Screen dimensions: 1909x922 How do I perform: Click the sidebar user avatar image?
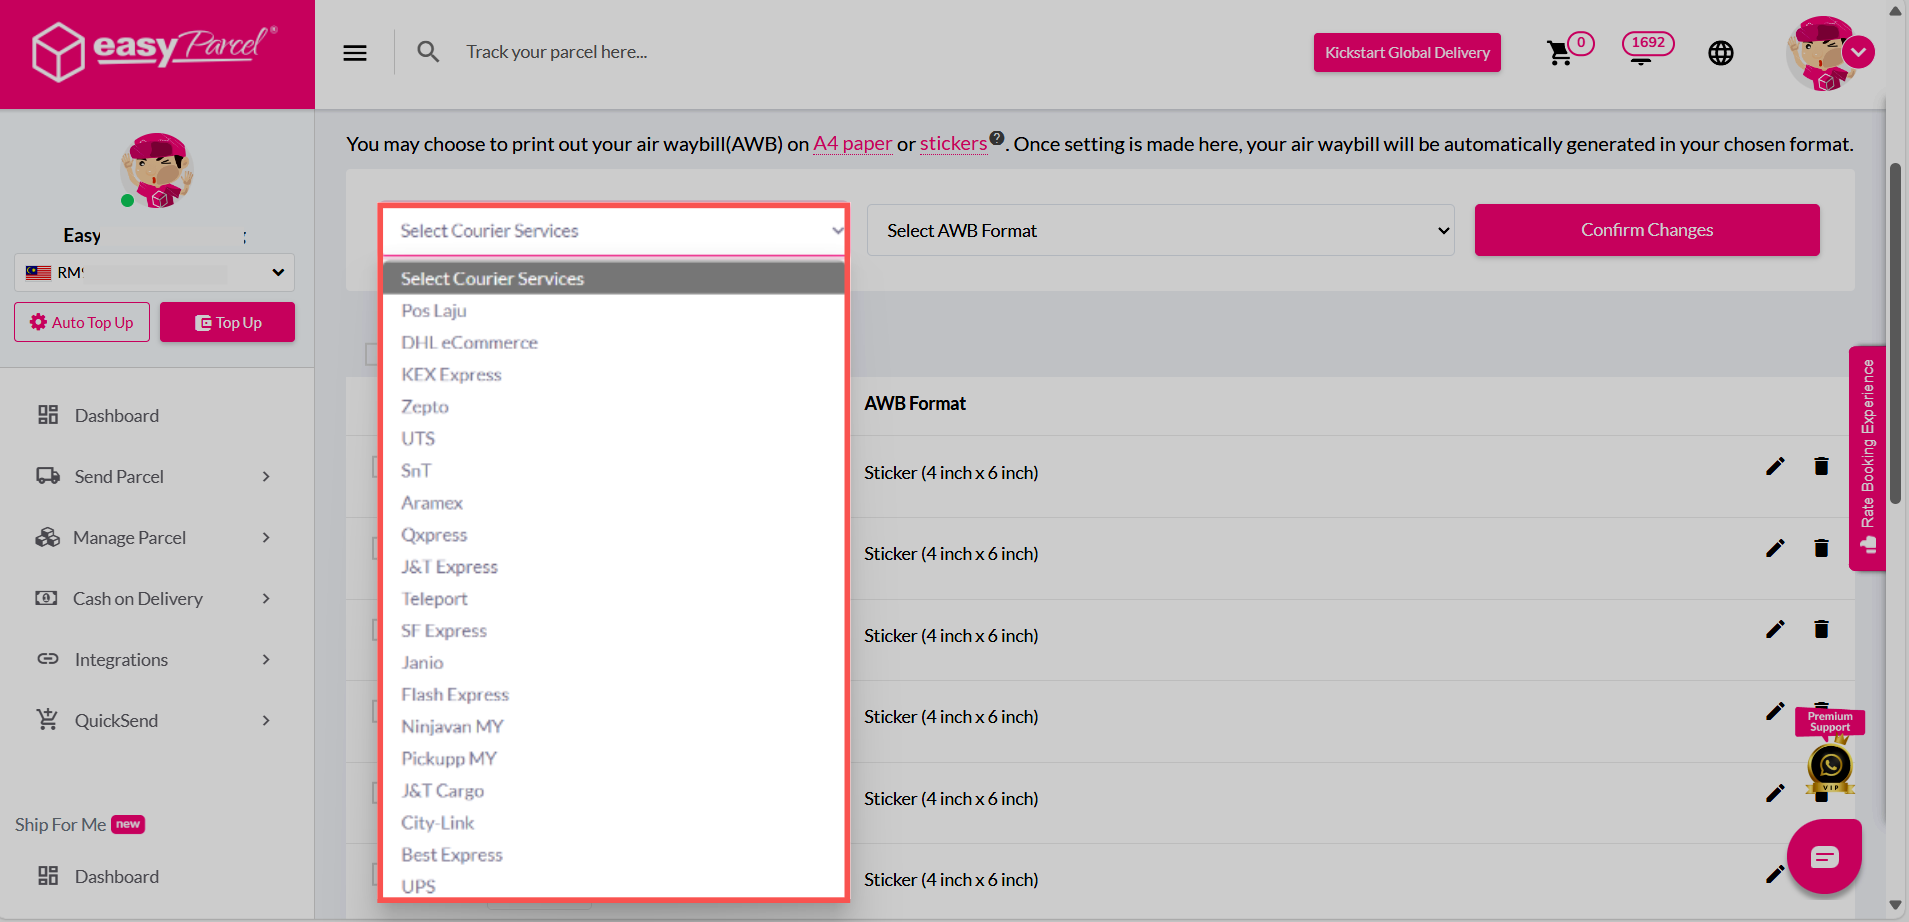click(157, 170)
